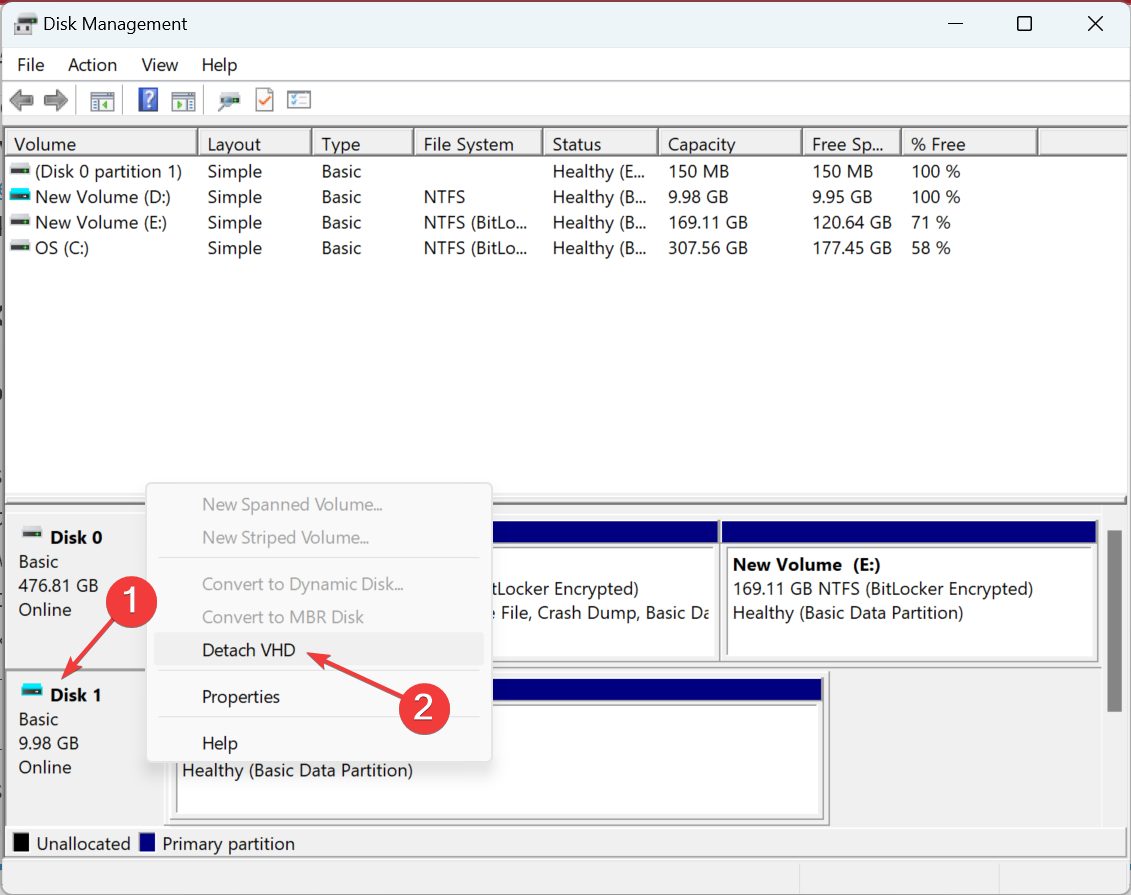Click the 58 % free cell
This screenshot has height=895, width=1131.
pos(930,247)
